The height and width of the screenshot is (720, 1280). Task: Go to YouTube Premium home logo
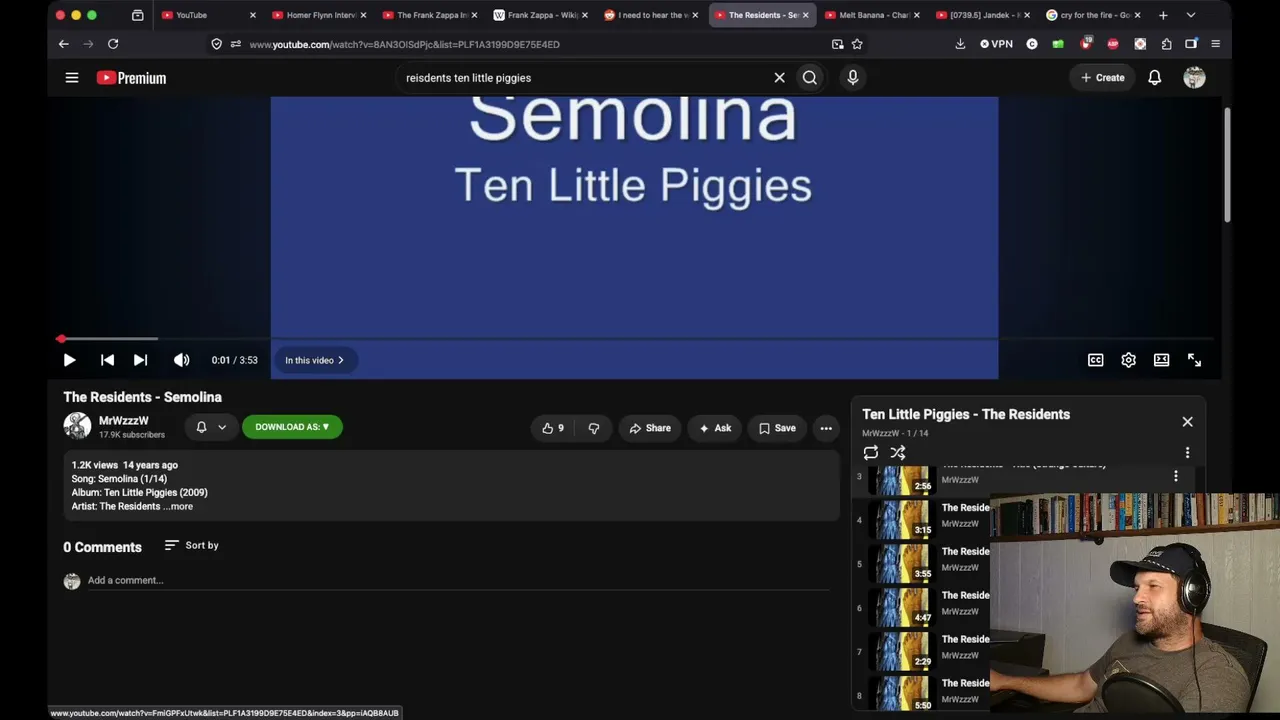131,78
